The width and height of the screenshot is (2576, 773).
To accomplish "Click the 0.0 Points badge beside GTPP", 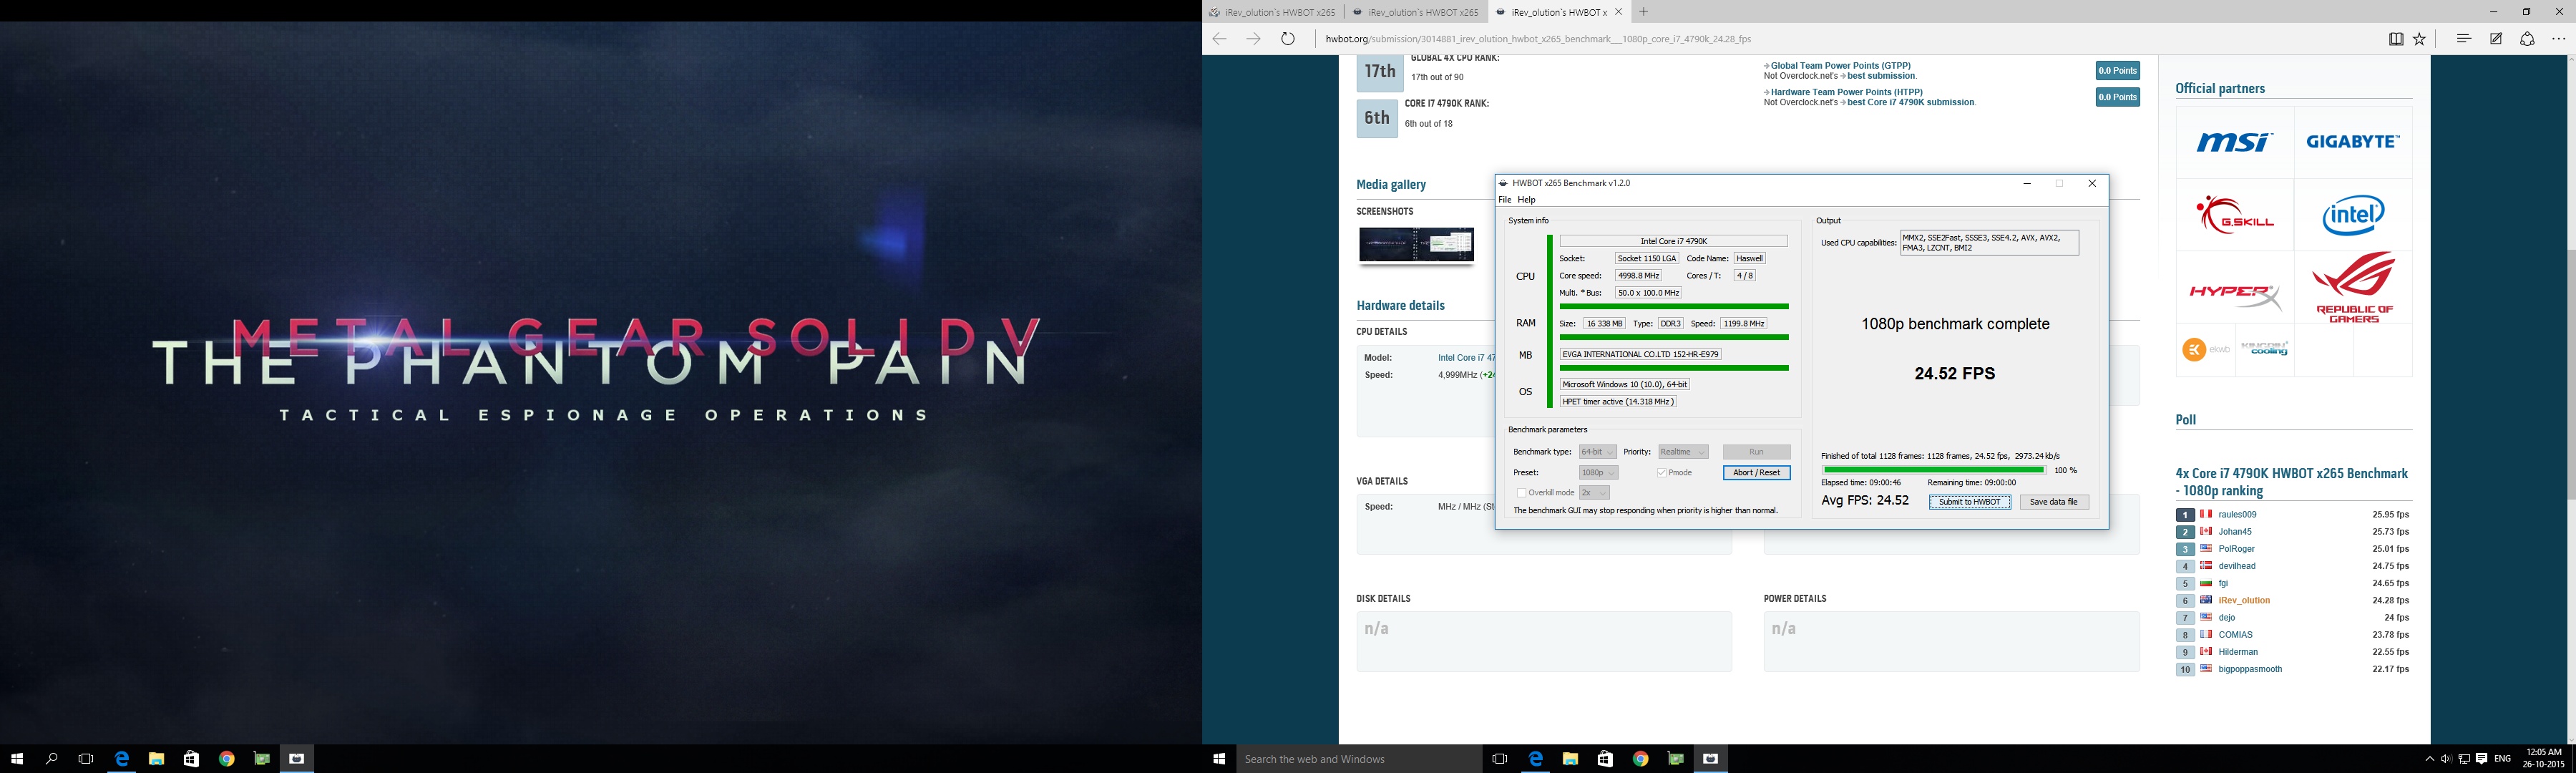I will pos(2118,70).
